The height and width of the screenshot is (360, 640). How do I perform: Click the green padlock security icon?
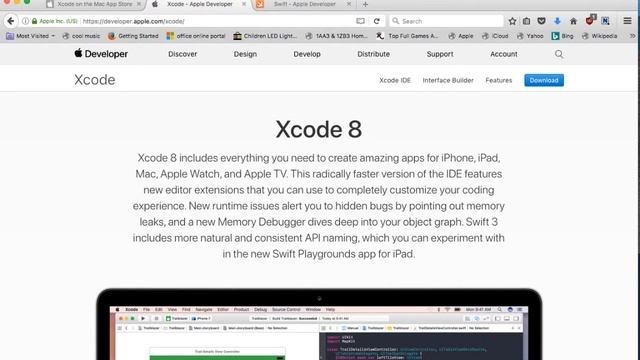[x=35, y=21]
